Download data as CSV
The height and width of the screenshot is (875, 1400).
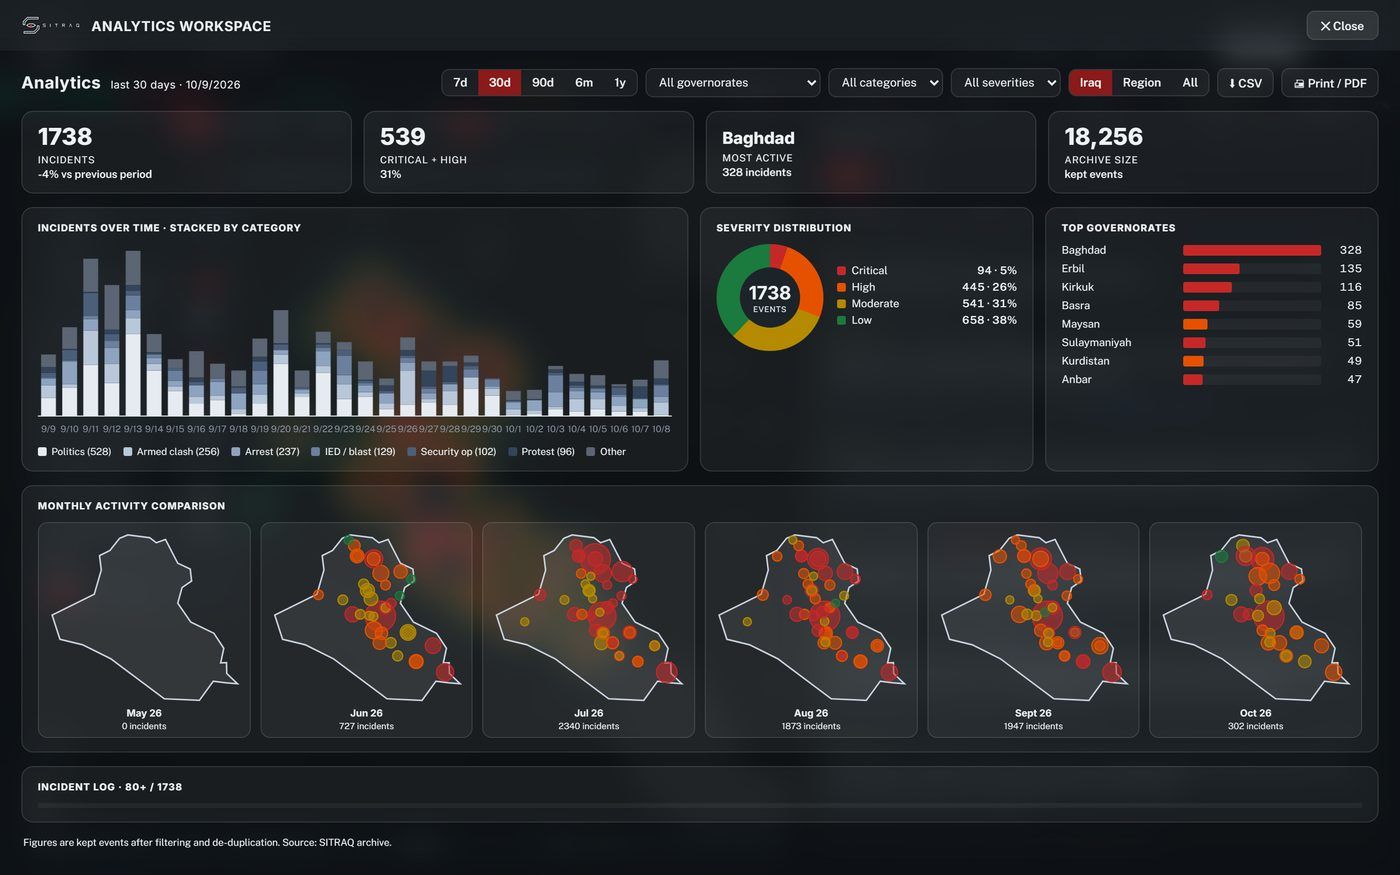tap(1245, 83)
